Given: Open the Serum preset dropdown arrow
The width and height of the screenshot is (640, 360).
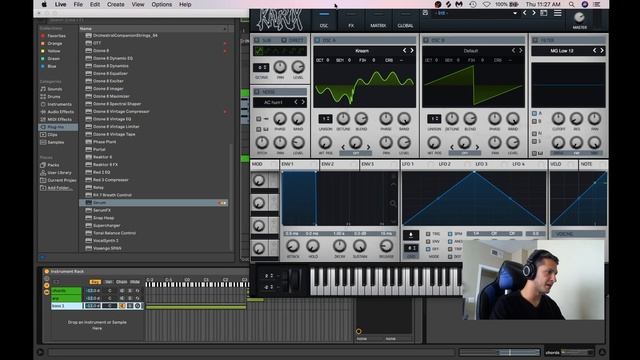Looking at the screenshot, I should (x=515, y=13).
